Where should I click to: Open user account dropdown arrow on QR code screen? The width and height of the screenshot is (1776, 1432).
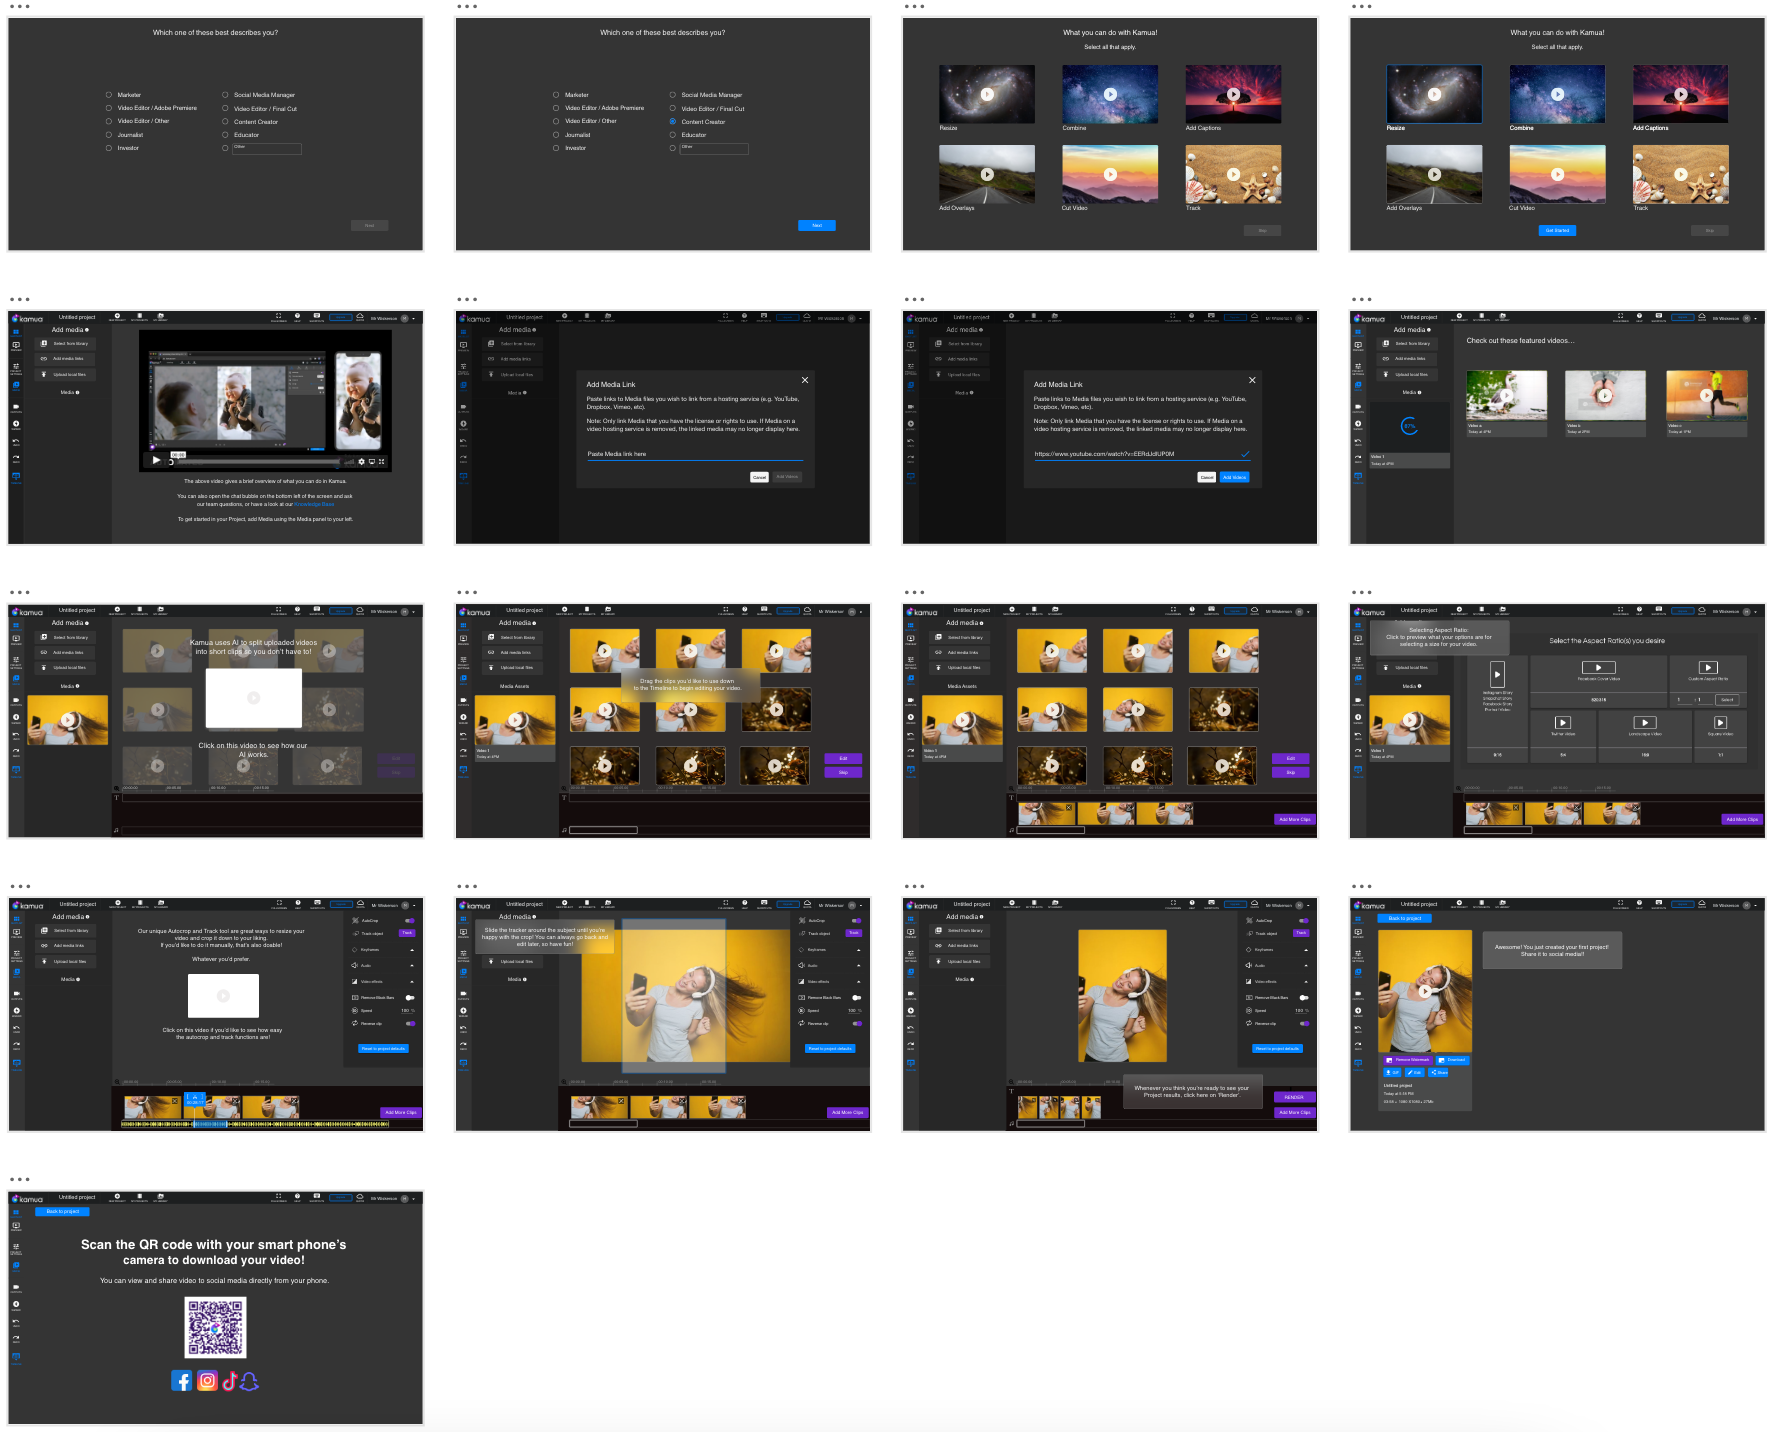pyautogui.click(x=415, y=1198)
